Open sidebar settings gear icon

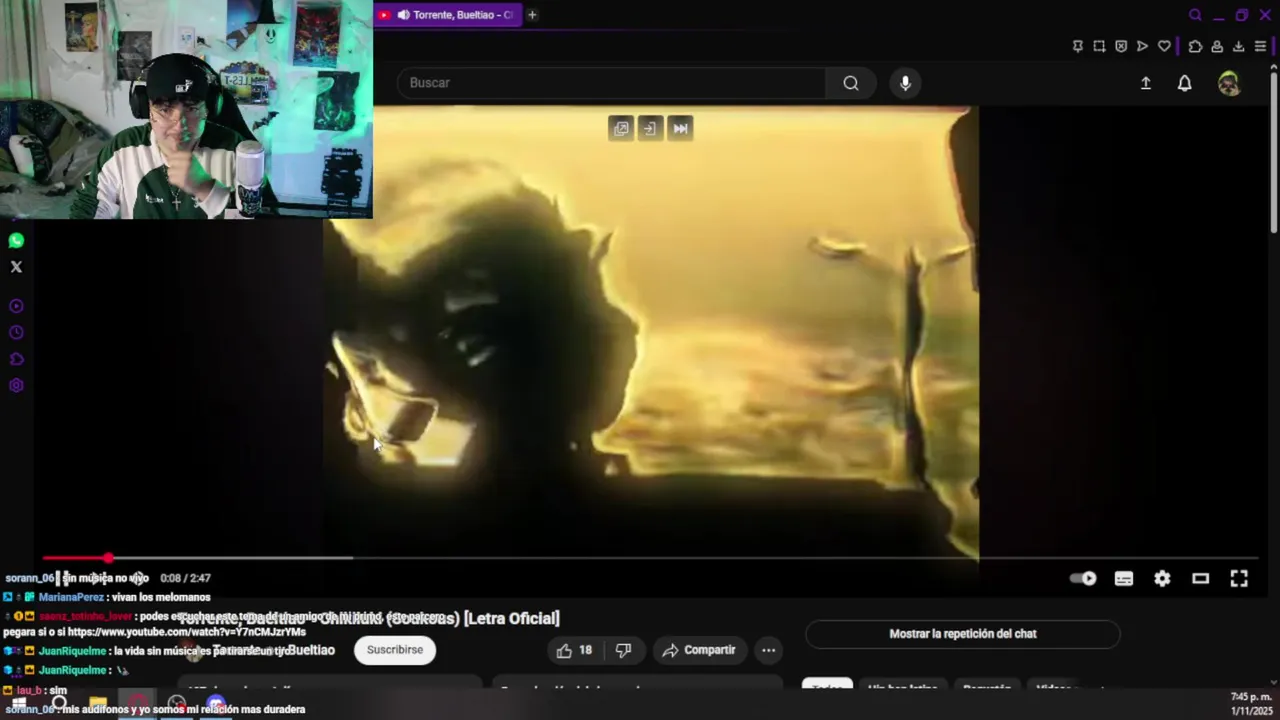pos(16,386)
